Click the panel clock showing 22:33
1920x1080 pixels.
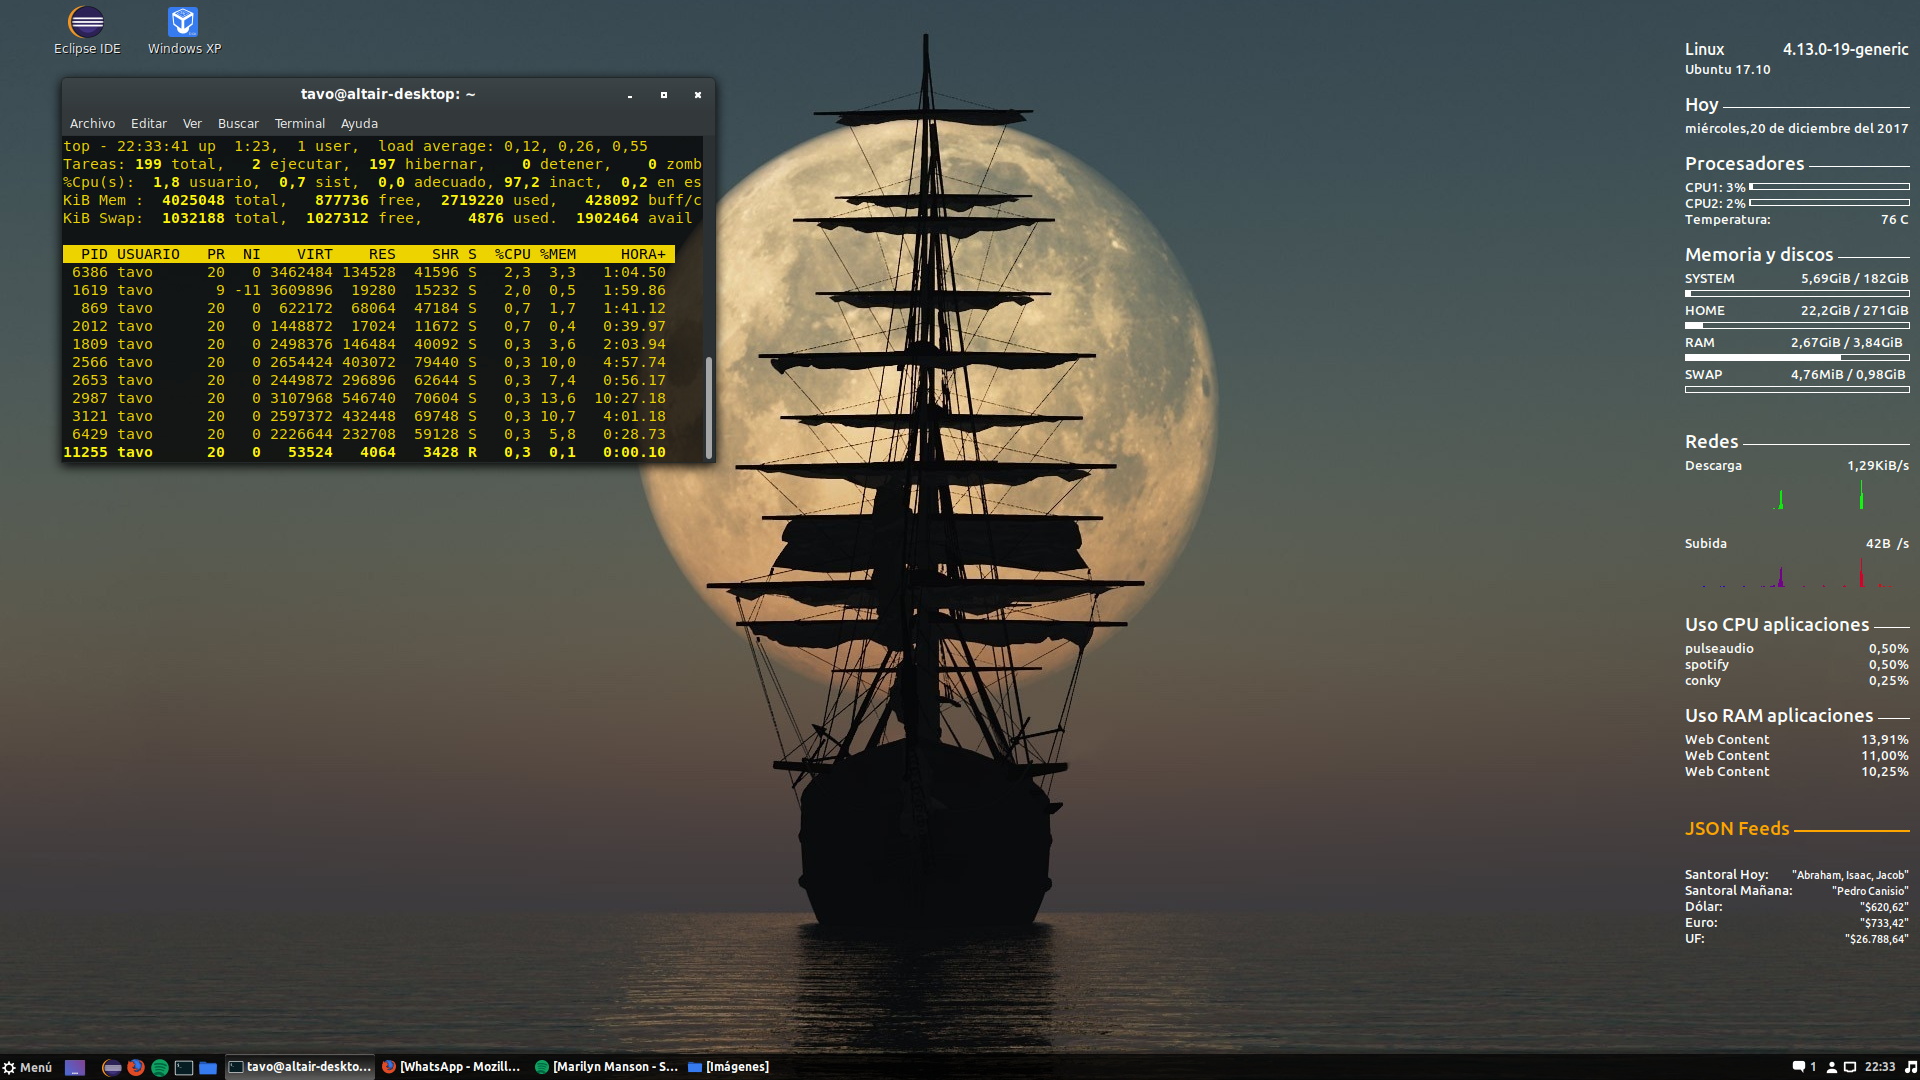pos(1880,1067)
